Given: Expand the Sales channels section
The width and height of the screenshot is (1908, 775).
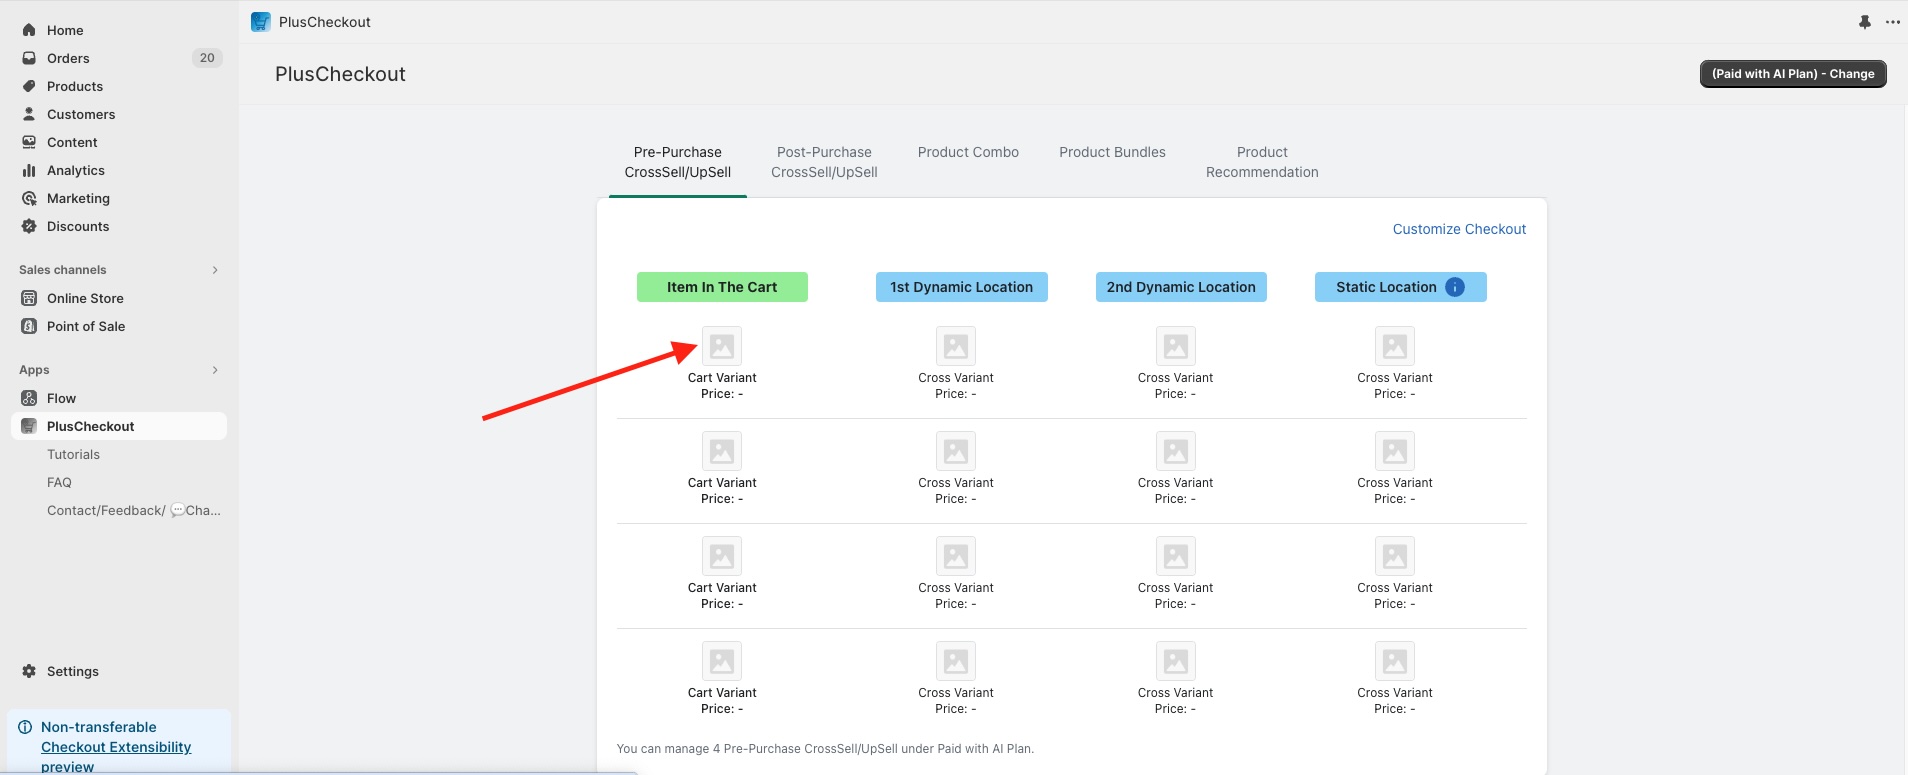Looking at the screenshot, I should coord(215,270).
